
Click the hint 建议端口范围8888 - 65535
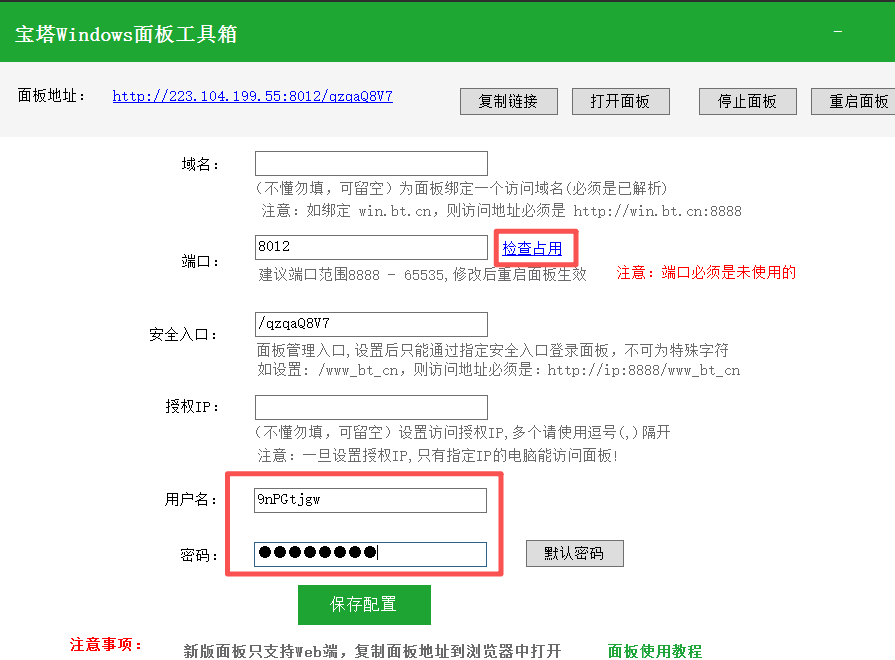[x=351, y=275]
